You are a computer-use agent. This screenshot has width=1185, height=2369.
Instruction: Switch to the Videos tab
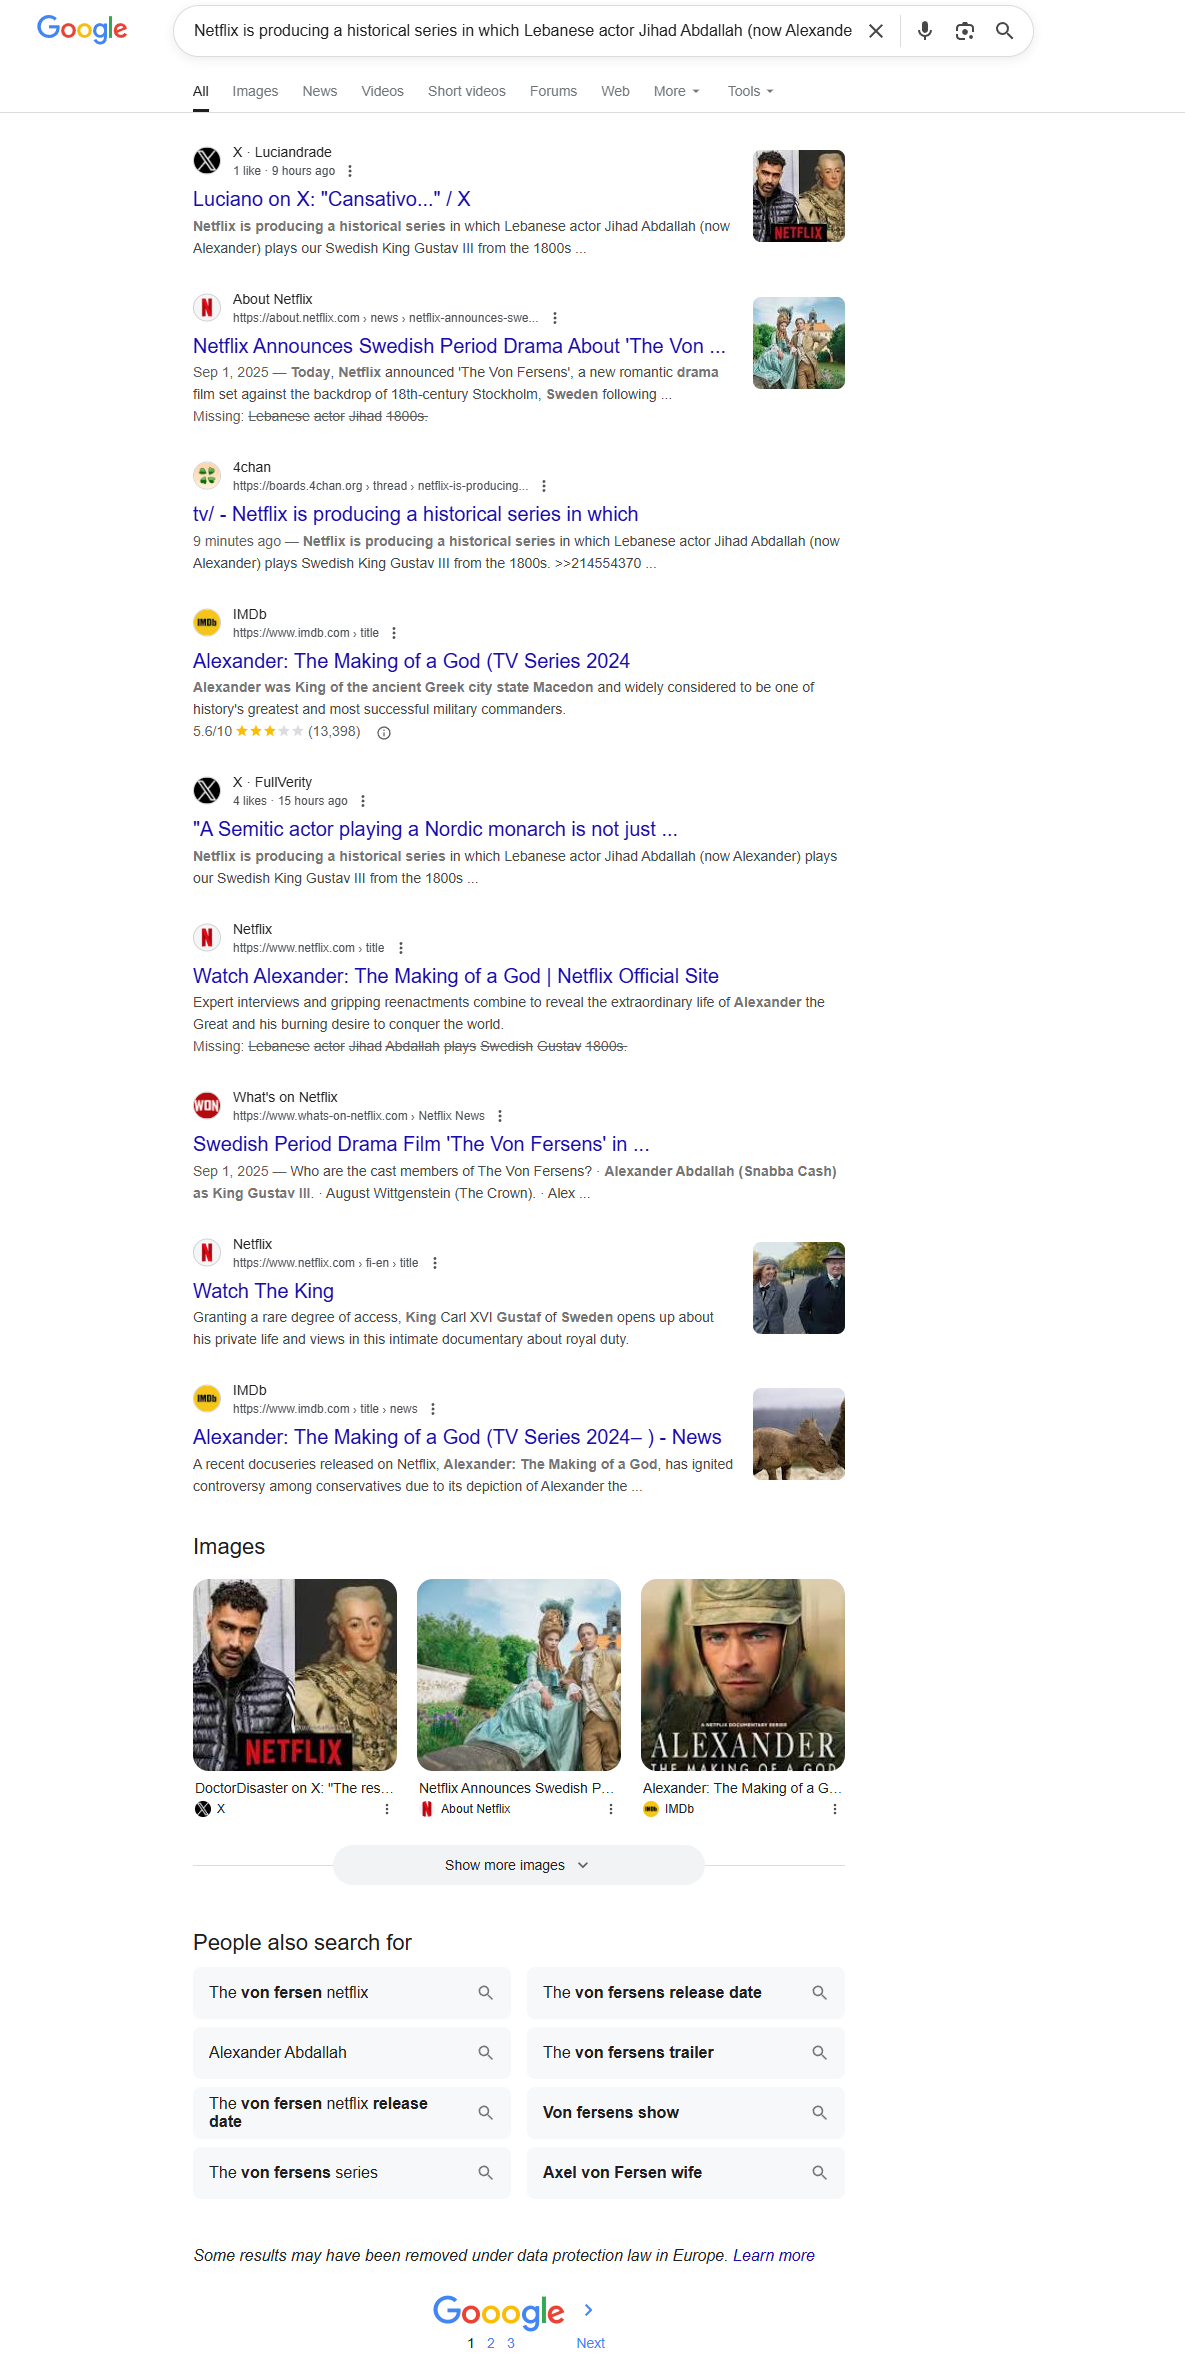383,91
